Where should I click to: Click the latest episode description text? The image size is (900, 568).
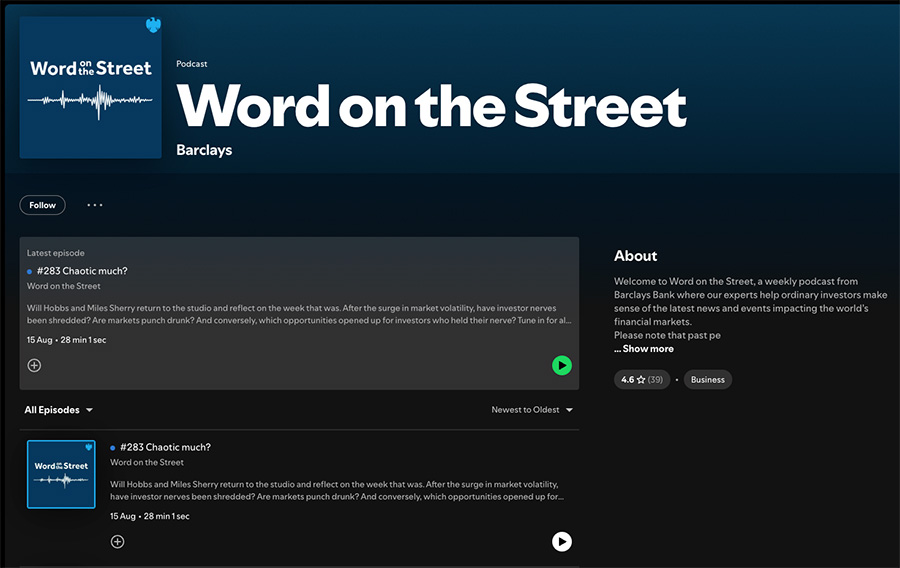tap(300, 314)
